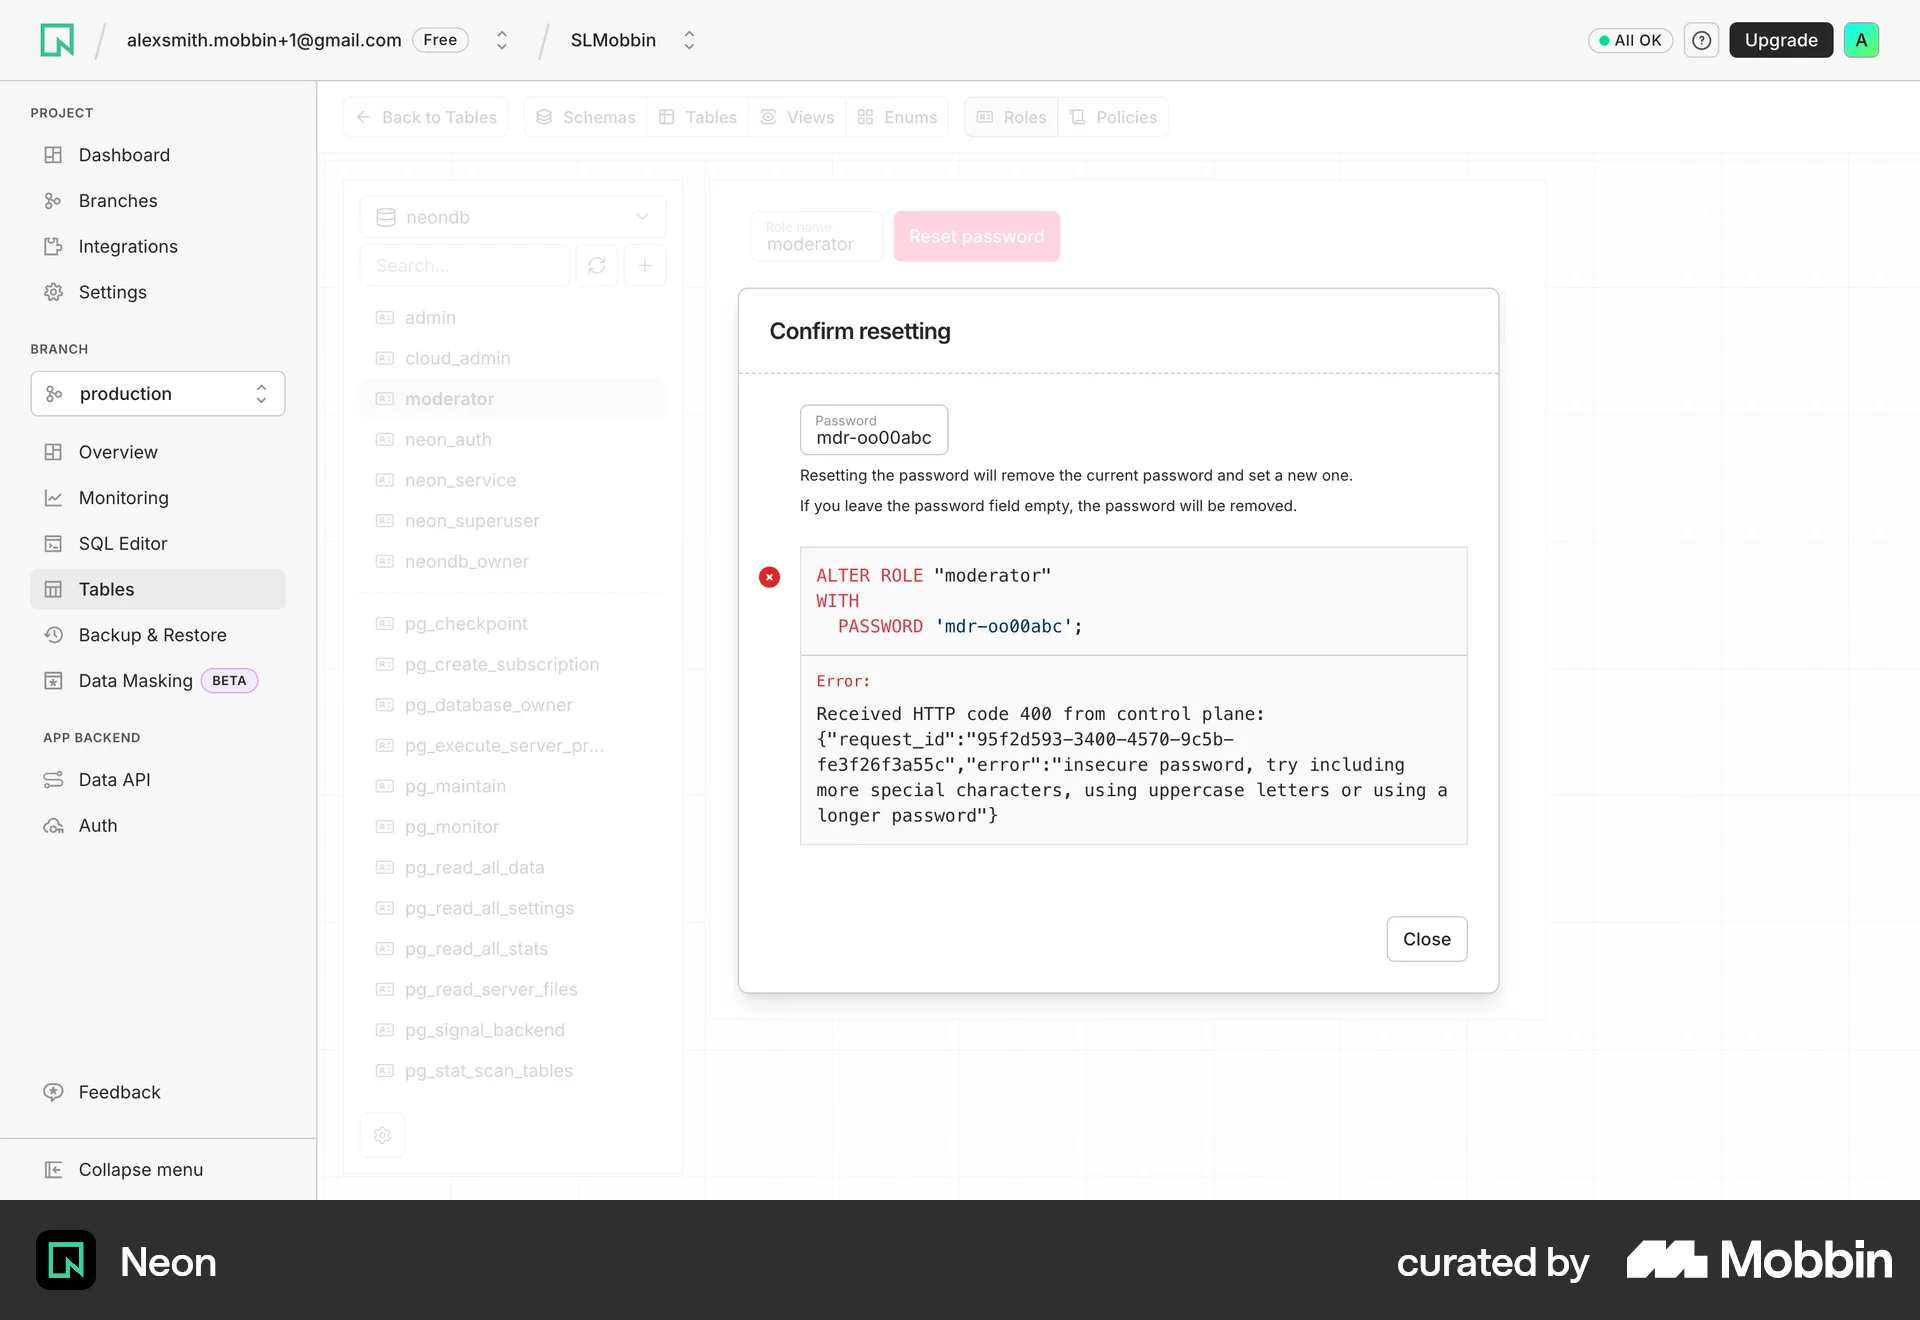The image size is (1920, 1320).
Task: Select the pg_checkpoint role
Action: (512, 624)
